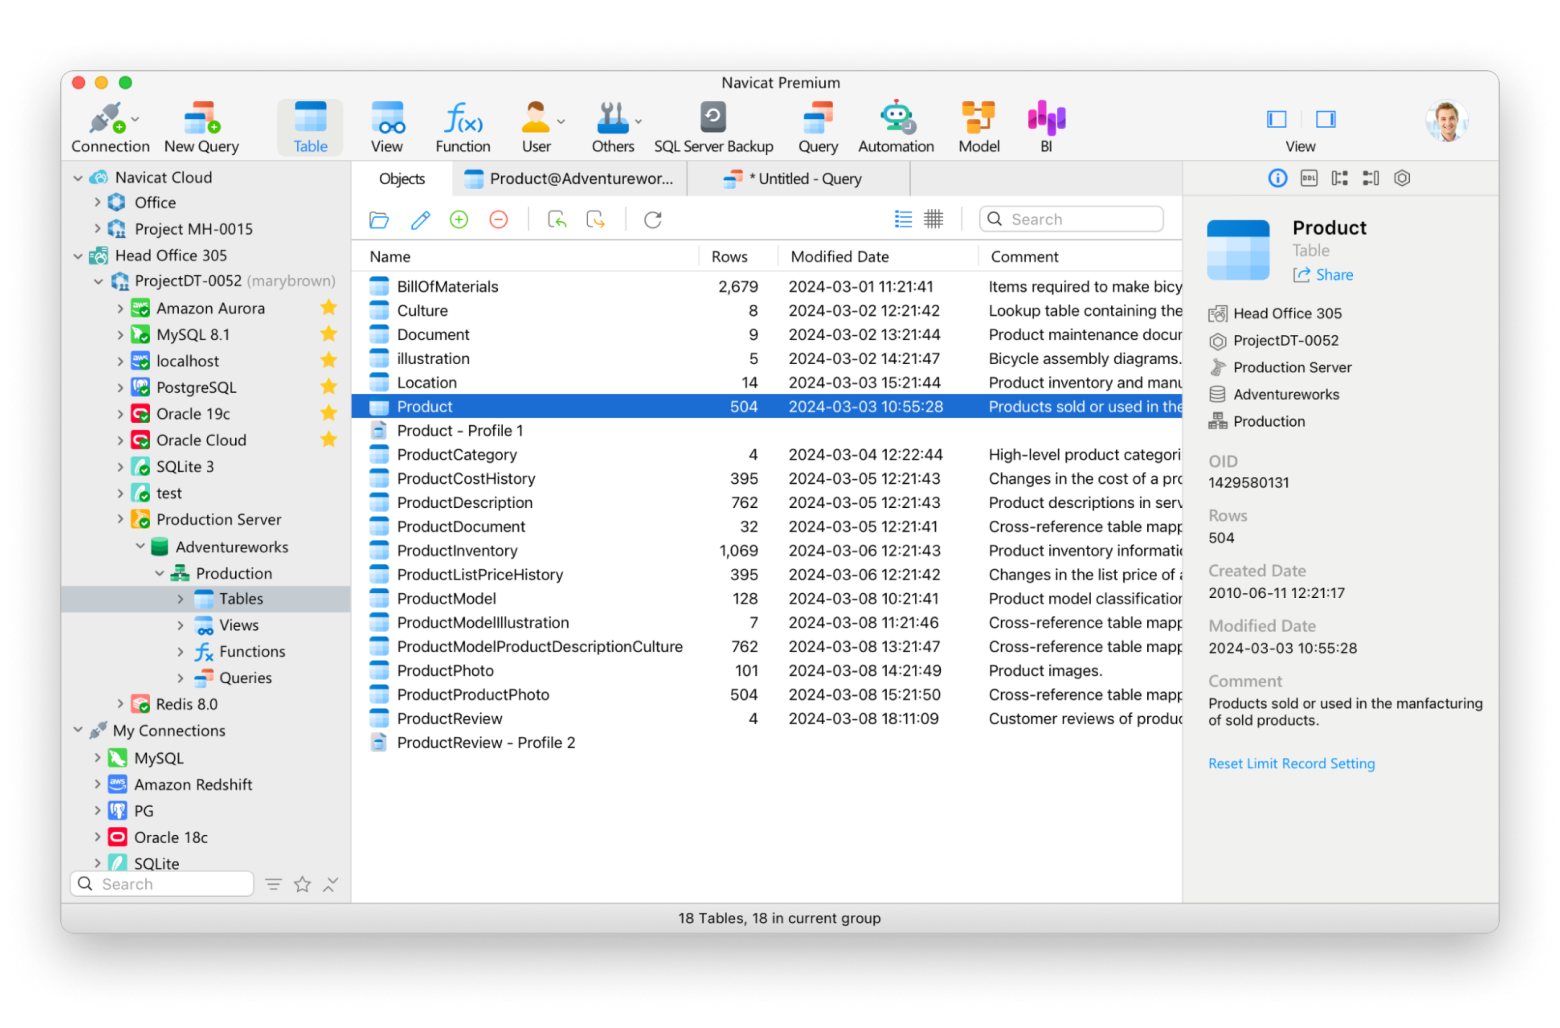Image resolution: width=1560 pixels, height=1028 pixels.
Task: Toggle favorite star for Oracle Cloud
Action: [x=328, y=440]
